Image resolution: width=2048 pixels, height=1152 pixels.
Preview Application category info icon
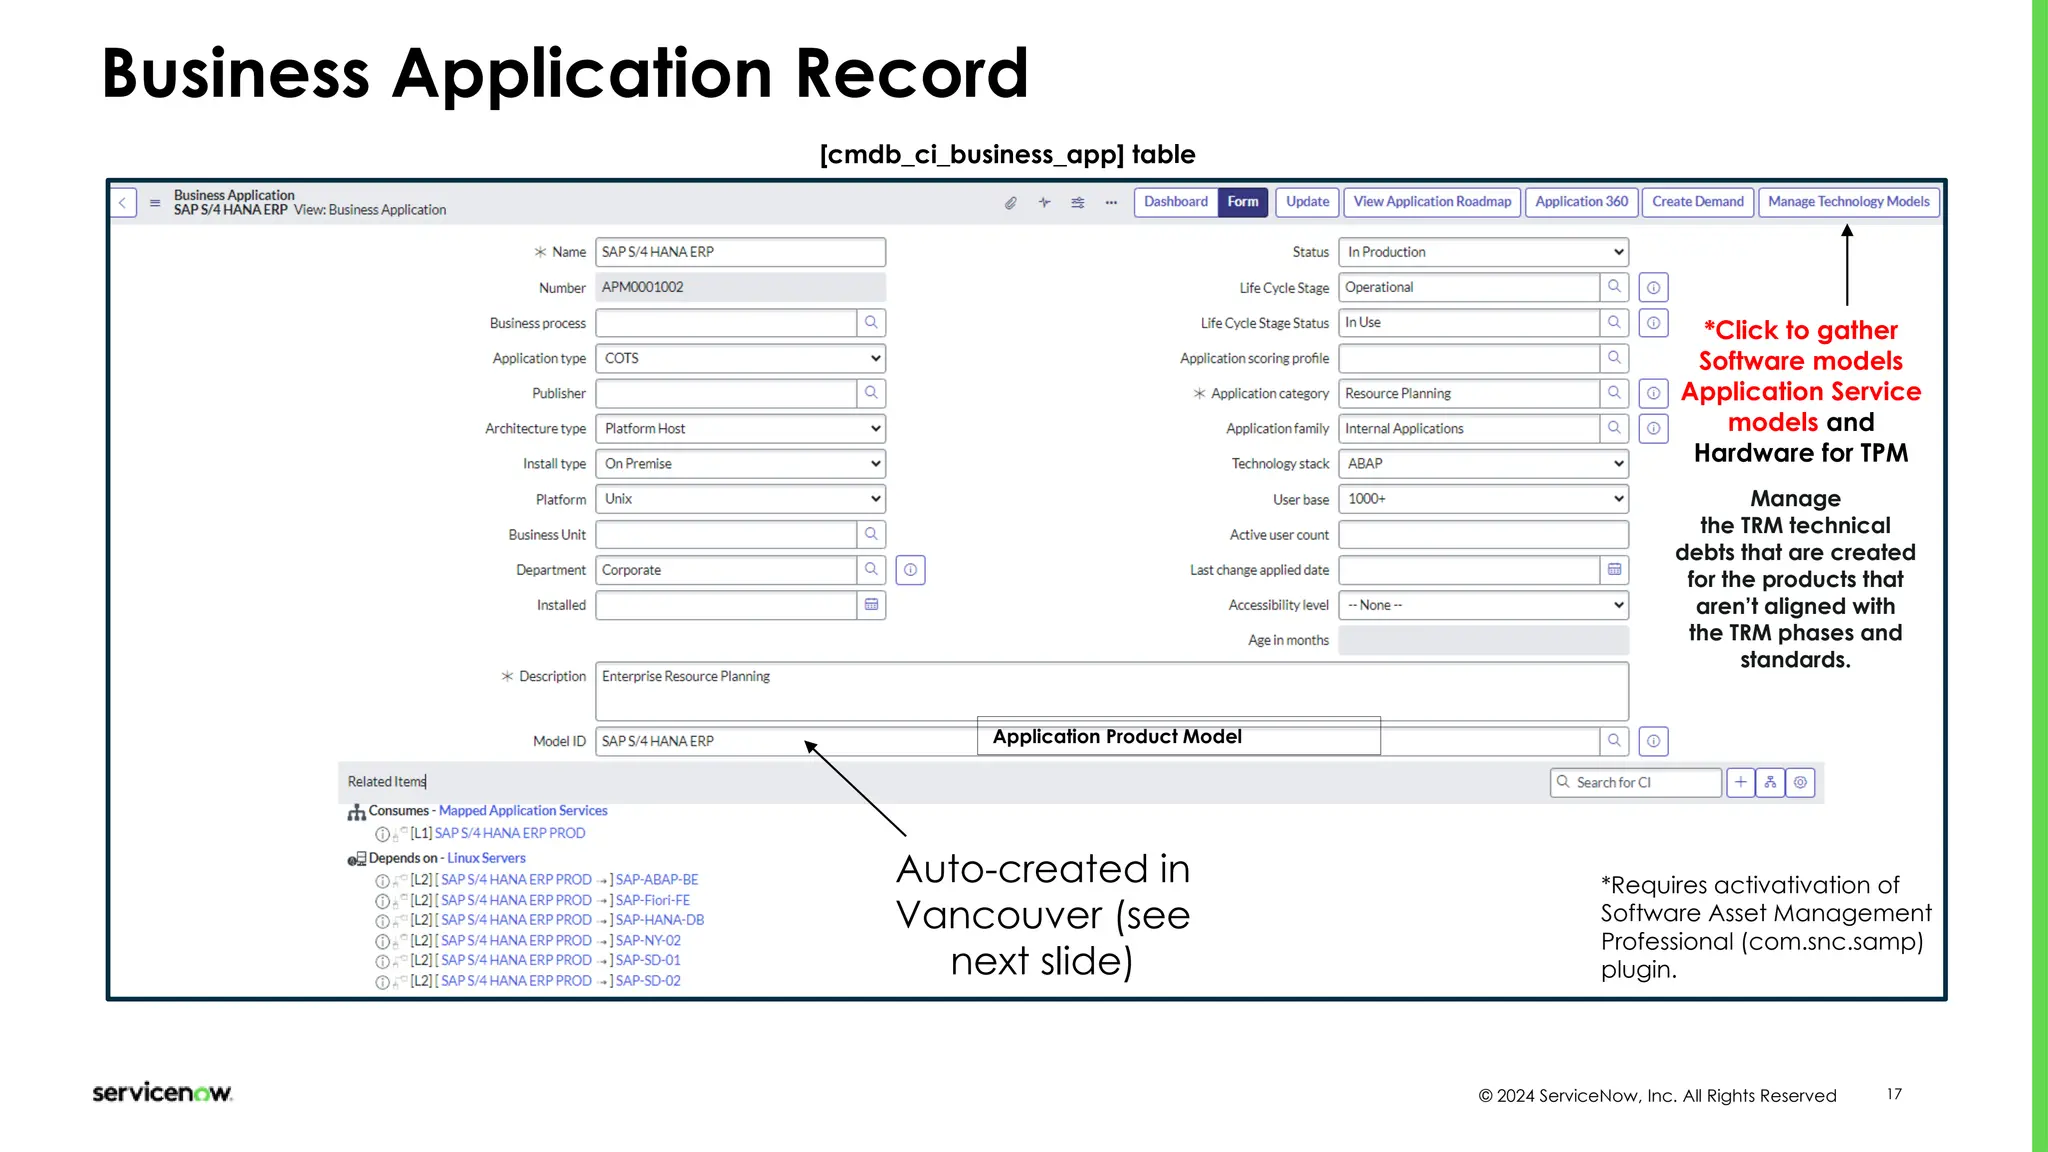[x=1654, y=394]
